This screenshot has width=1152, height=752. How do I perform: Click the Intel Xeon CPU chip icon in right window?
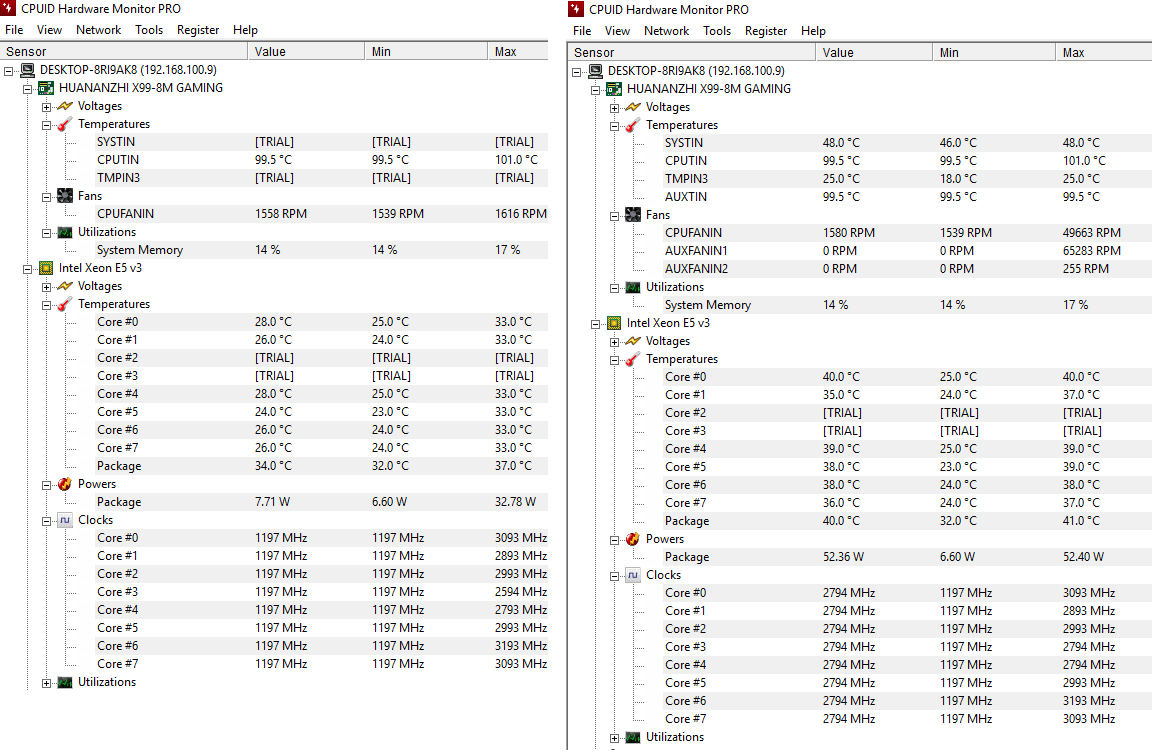coord(614,323)
